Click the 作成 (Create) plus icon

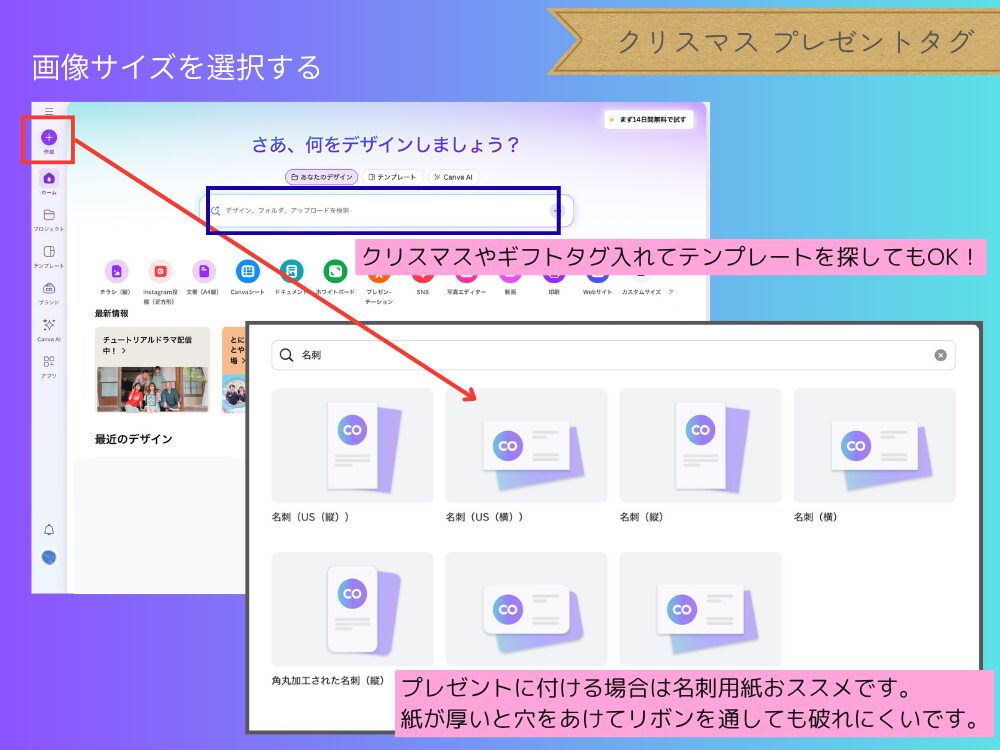click(x=48, y=138)
